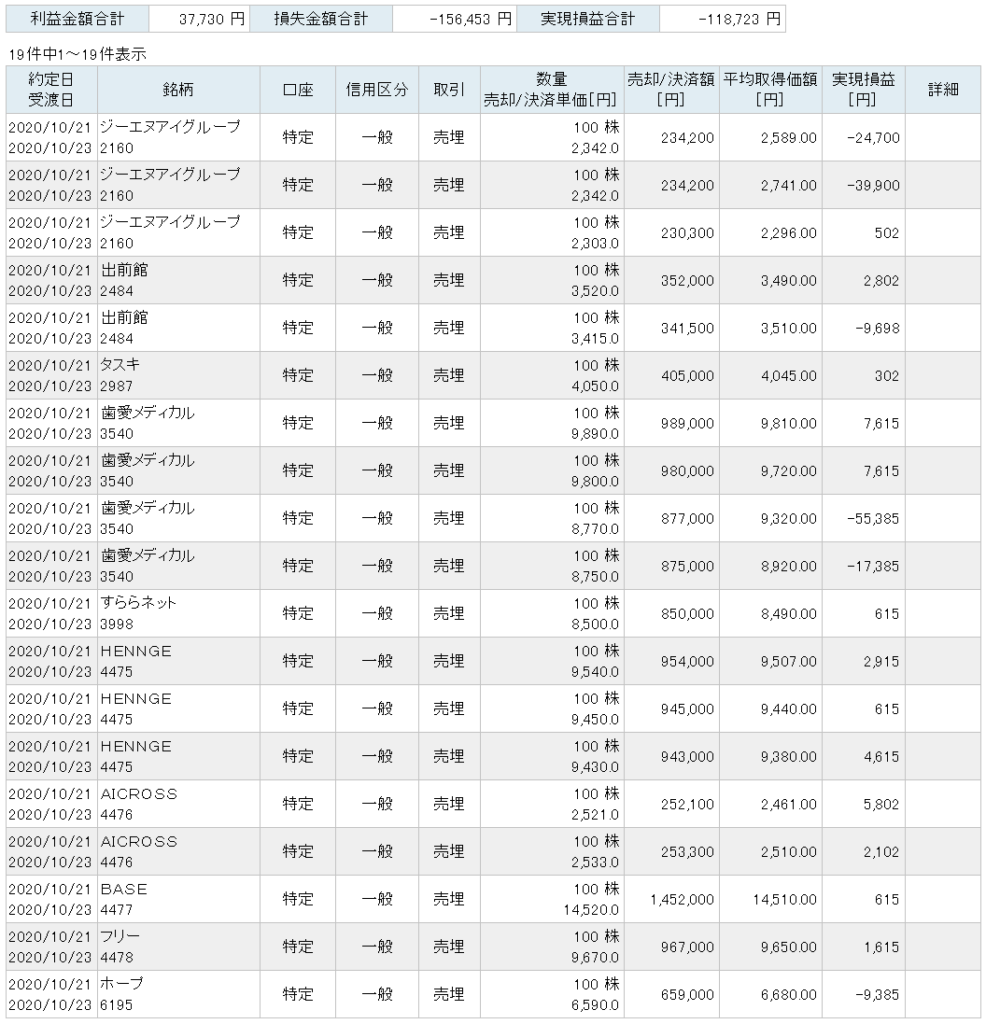Screen dimensions: 986x1024
Task: Click the タスキ stock name
Action: (120, 364)
